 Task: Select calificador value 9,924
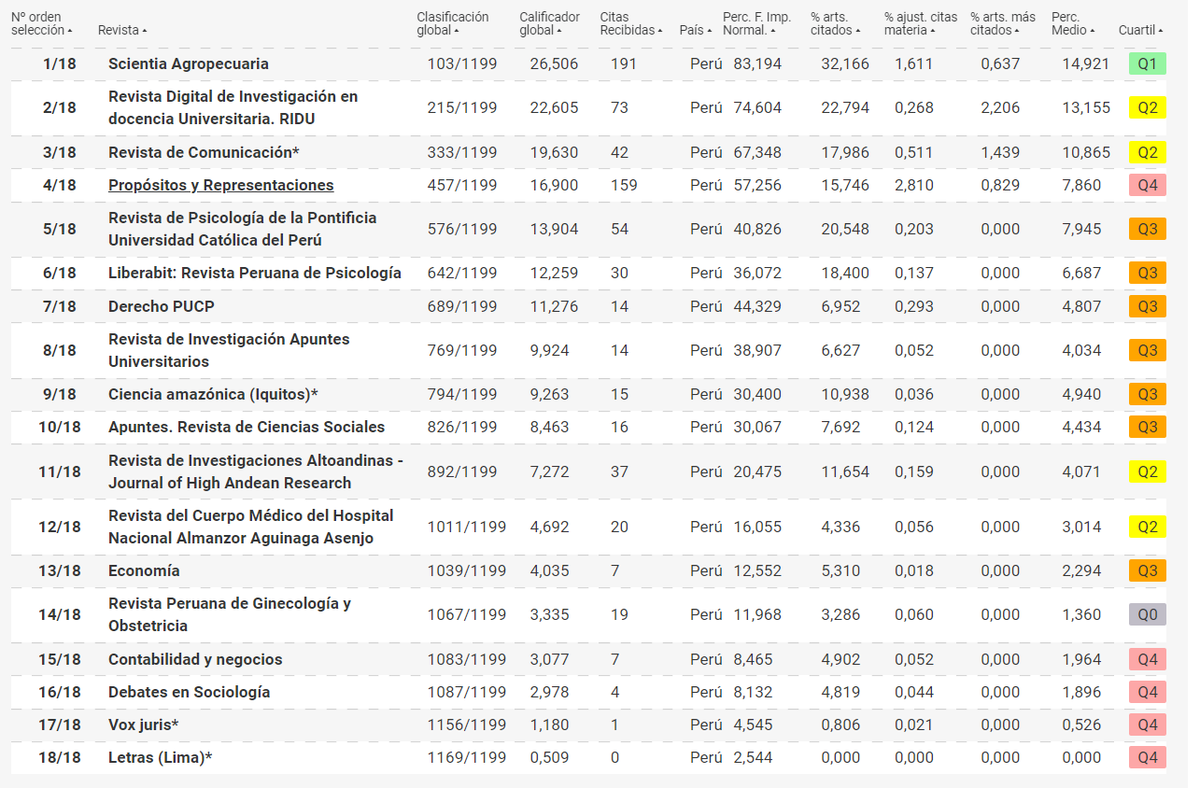(x=550, y=350)
